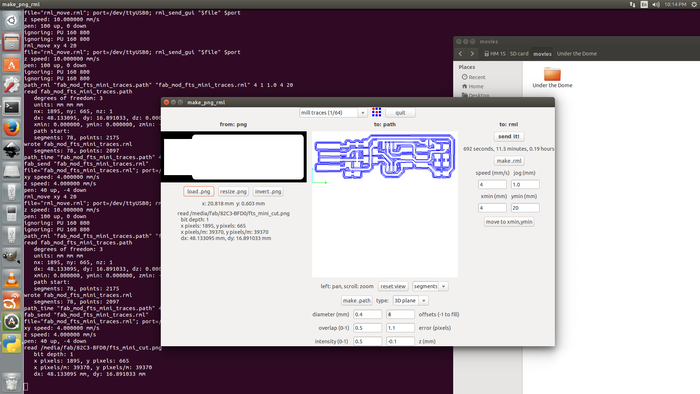This screenshot has width=700, height=394.
Task: Click the reset view button
Action: click(x=393, y=286)
